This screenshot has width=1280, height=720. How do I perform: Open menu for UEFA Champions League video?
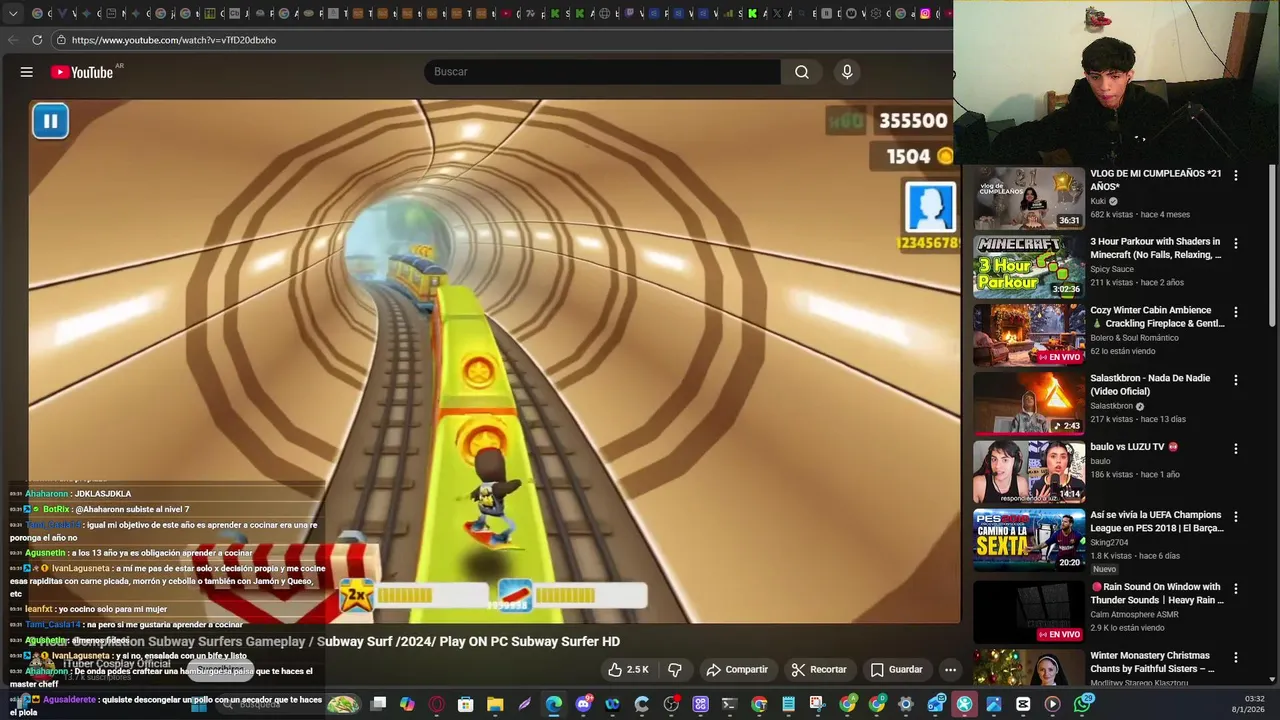(1236, 517)
